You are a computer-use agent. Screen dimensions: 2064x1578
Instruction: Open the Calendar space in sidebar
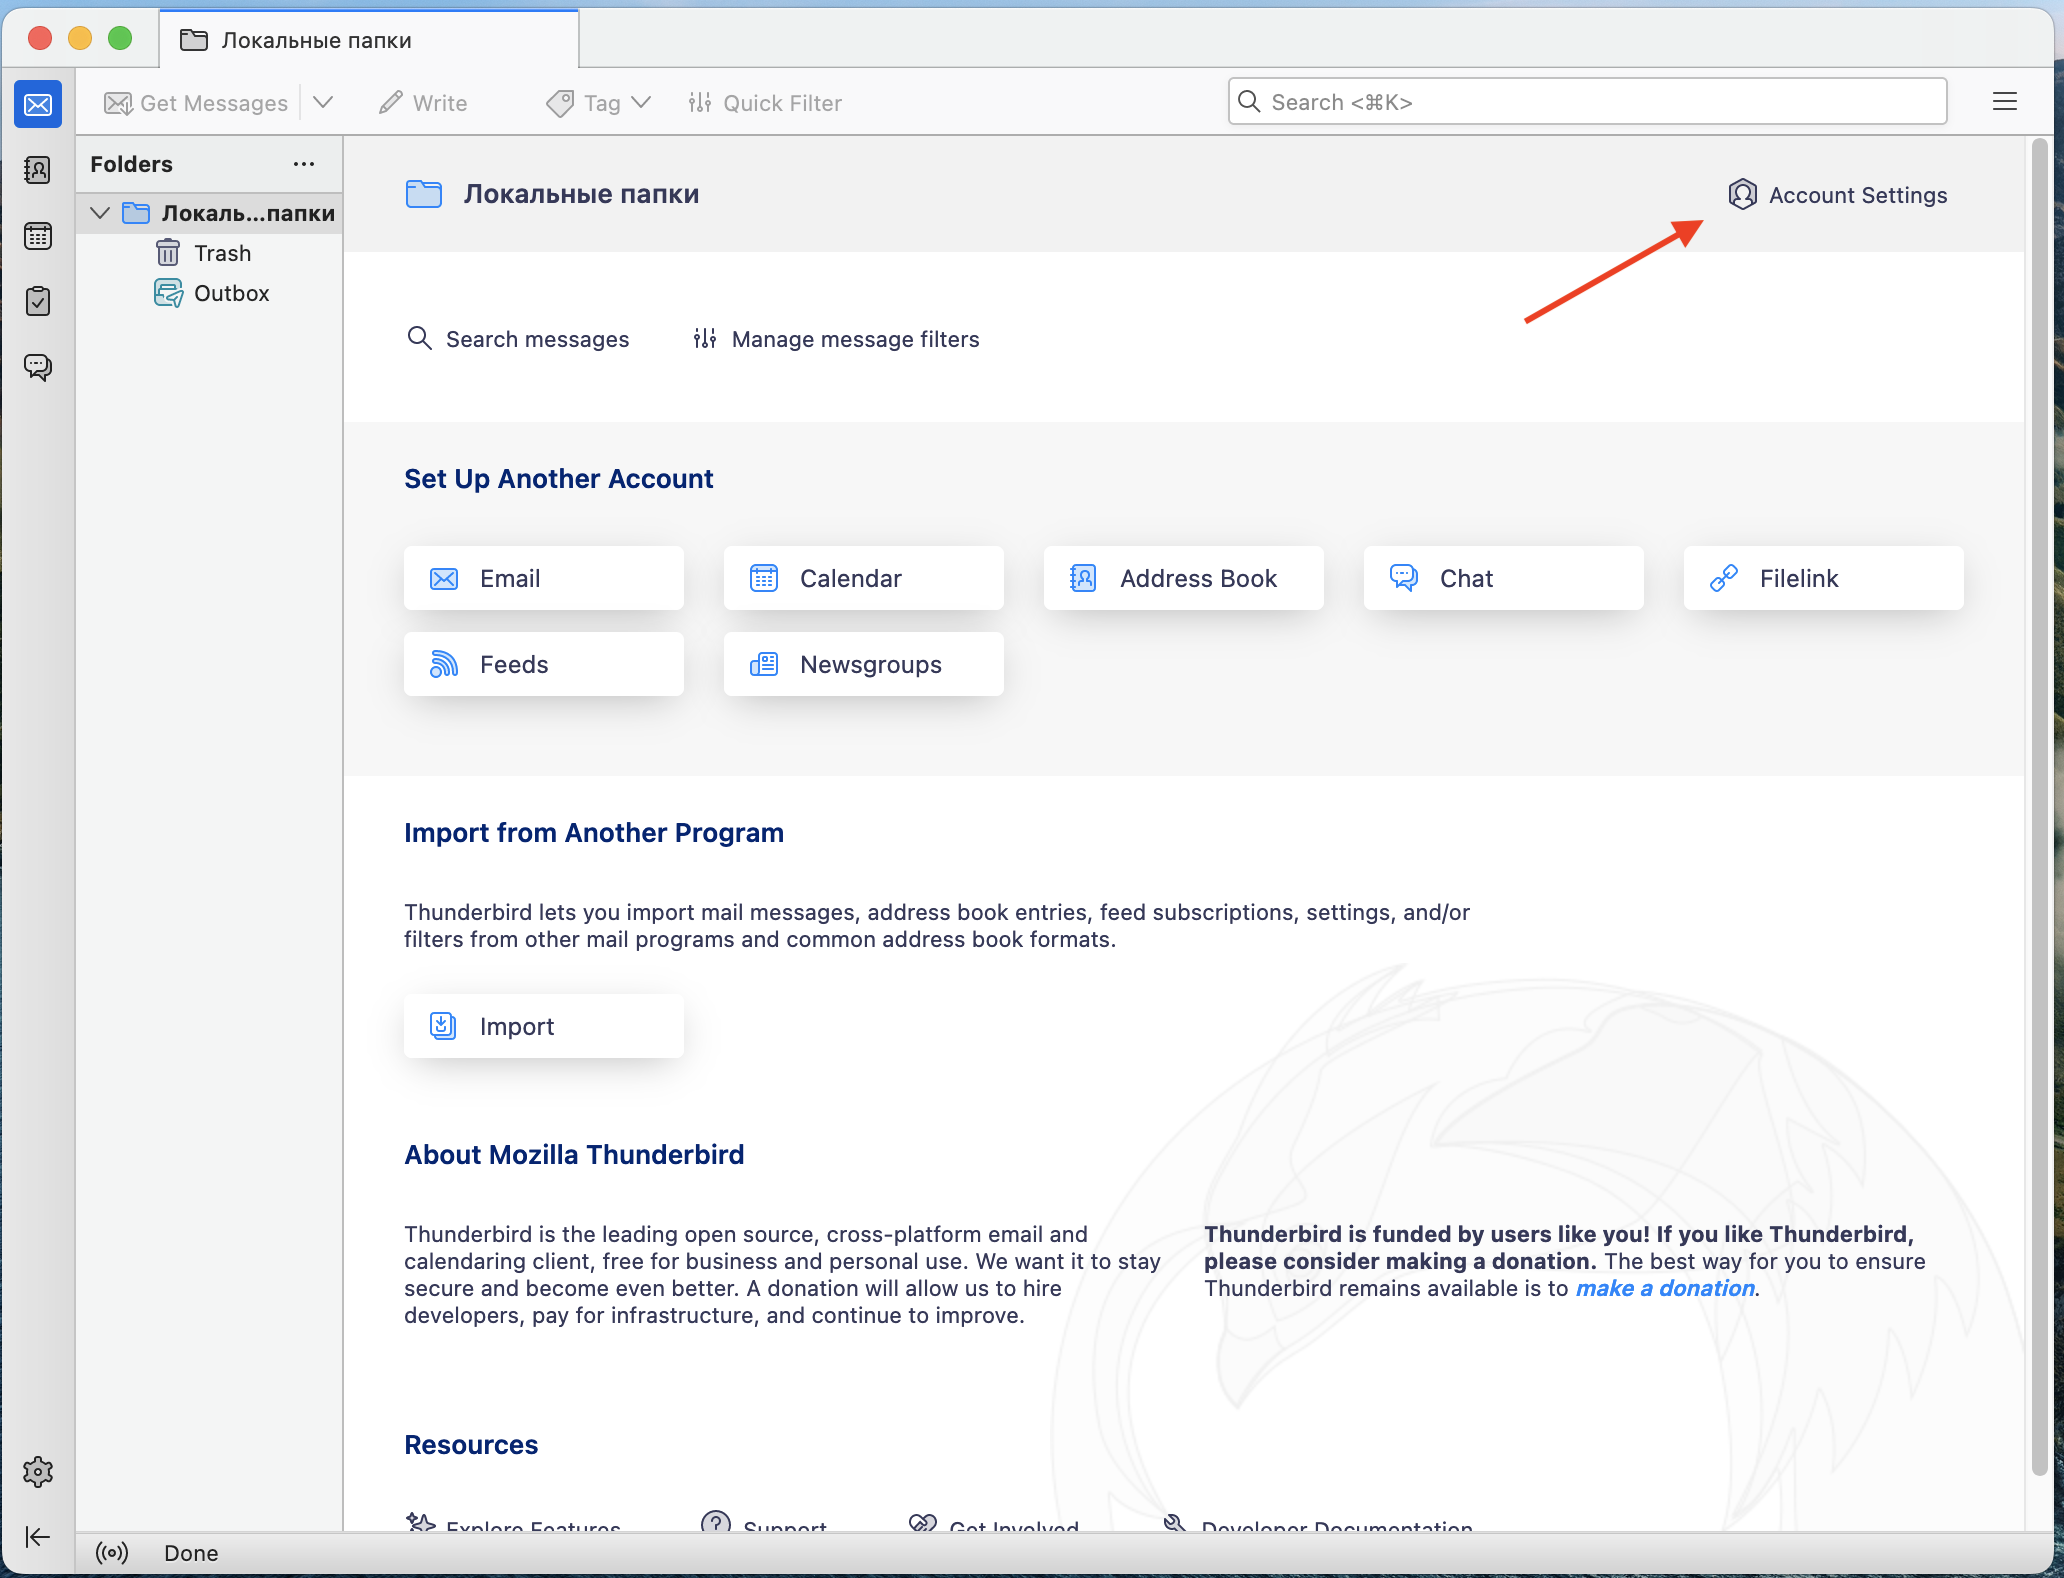point(38,236)
